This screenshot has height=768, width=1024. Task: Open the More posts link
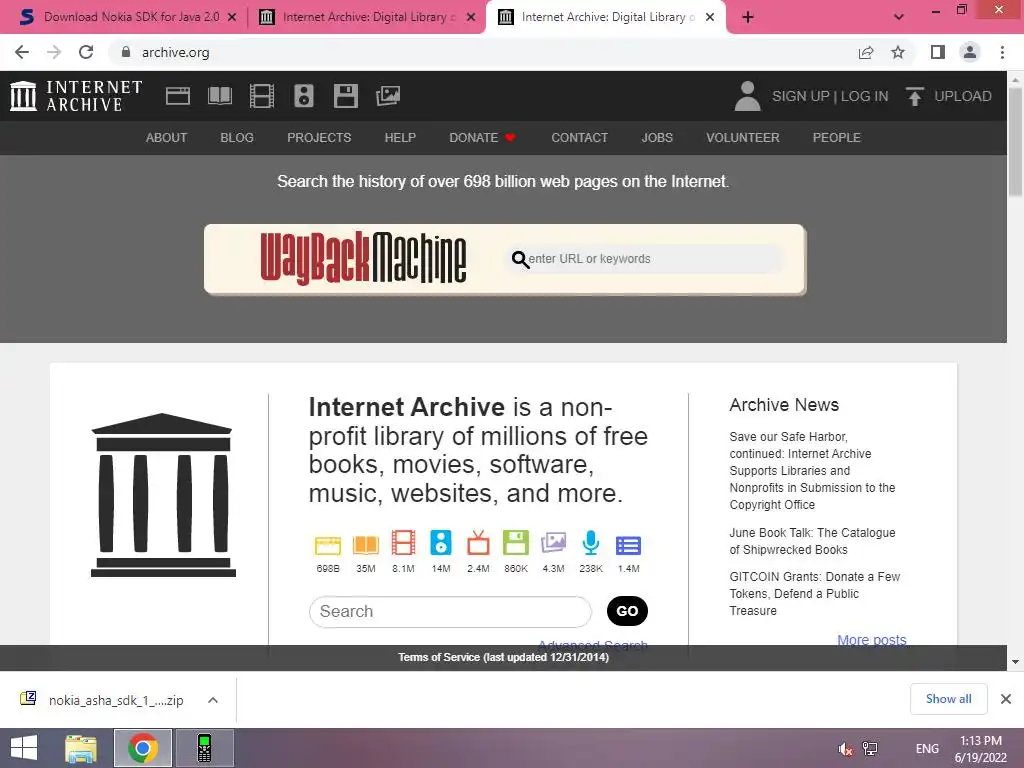pyautogui.click(x=872, y=639)
